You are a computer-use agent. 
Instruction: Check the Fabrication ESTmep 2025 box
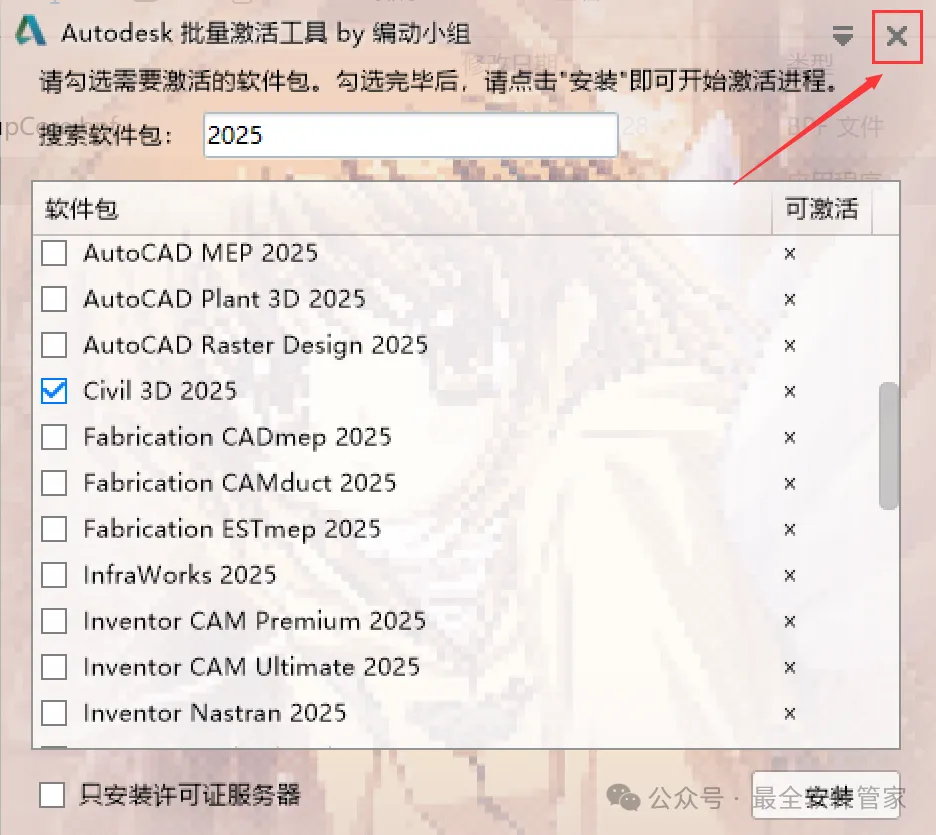pos(54,529)
